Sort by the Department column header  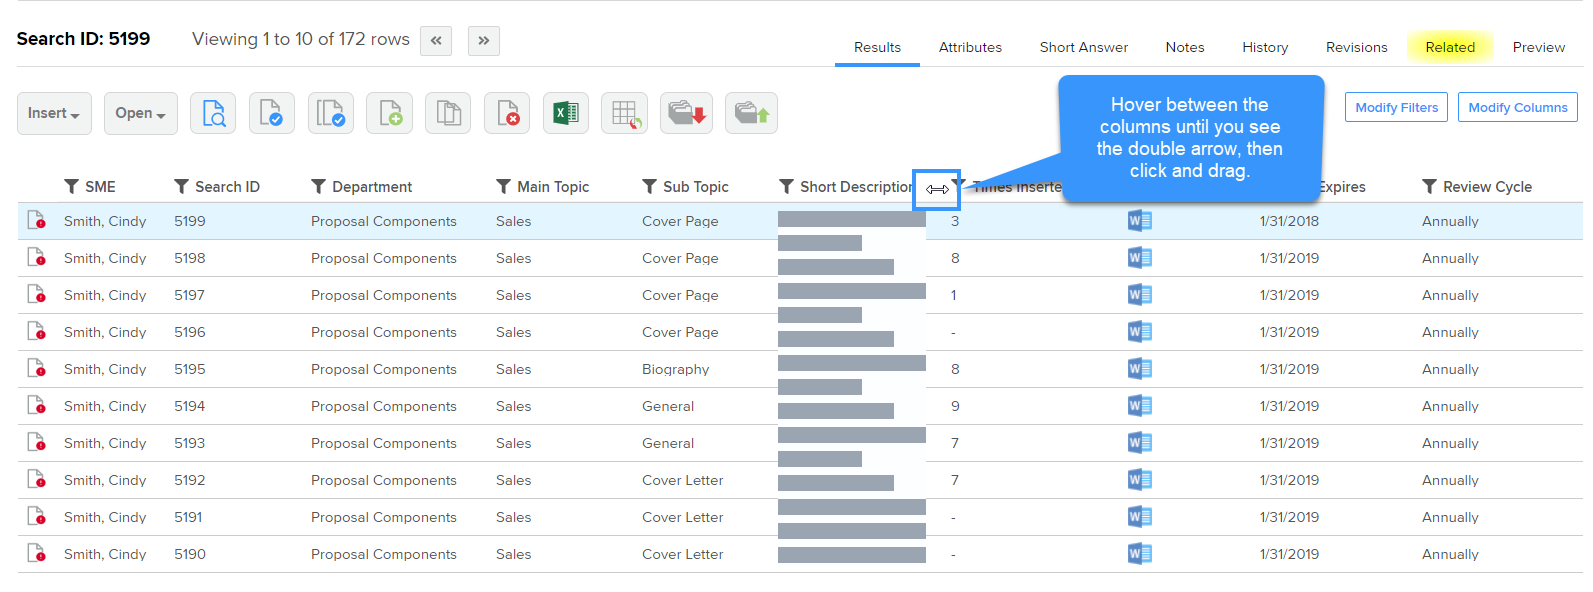click(372, 187)
